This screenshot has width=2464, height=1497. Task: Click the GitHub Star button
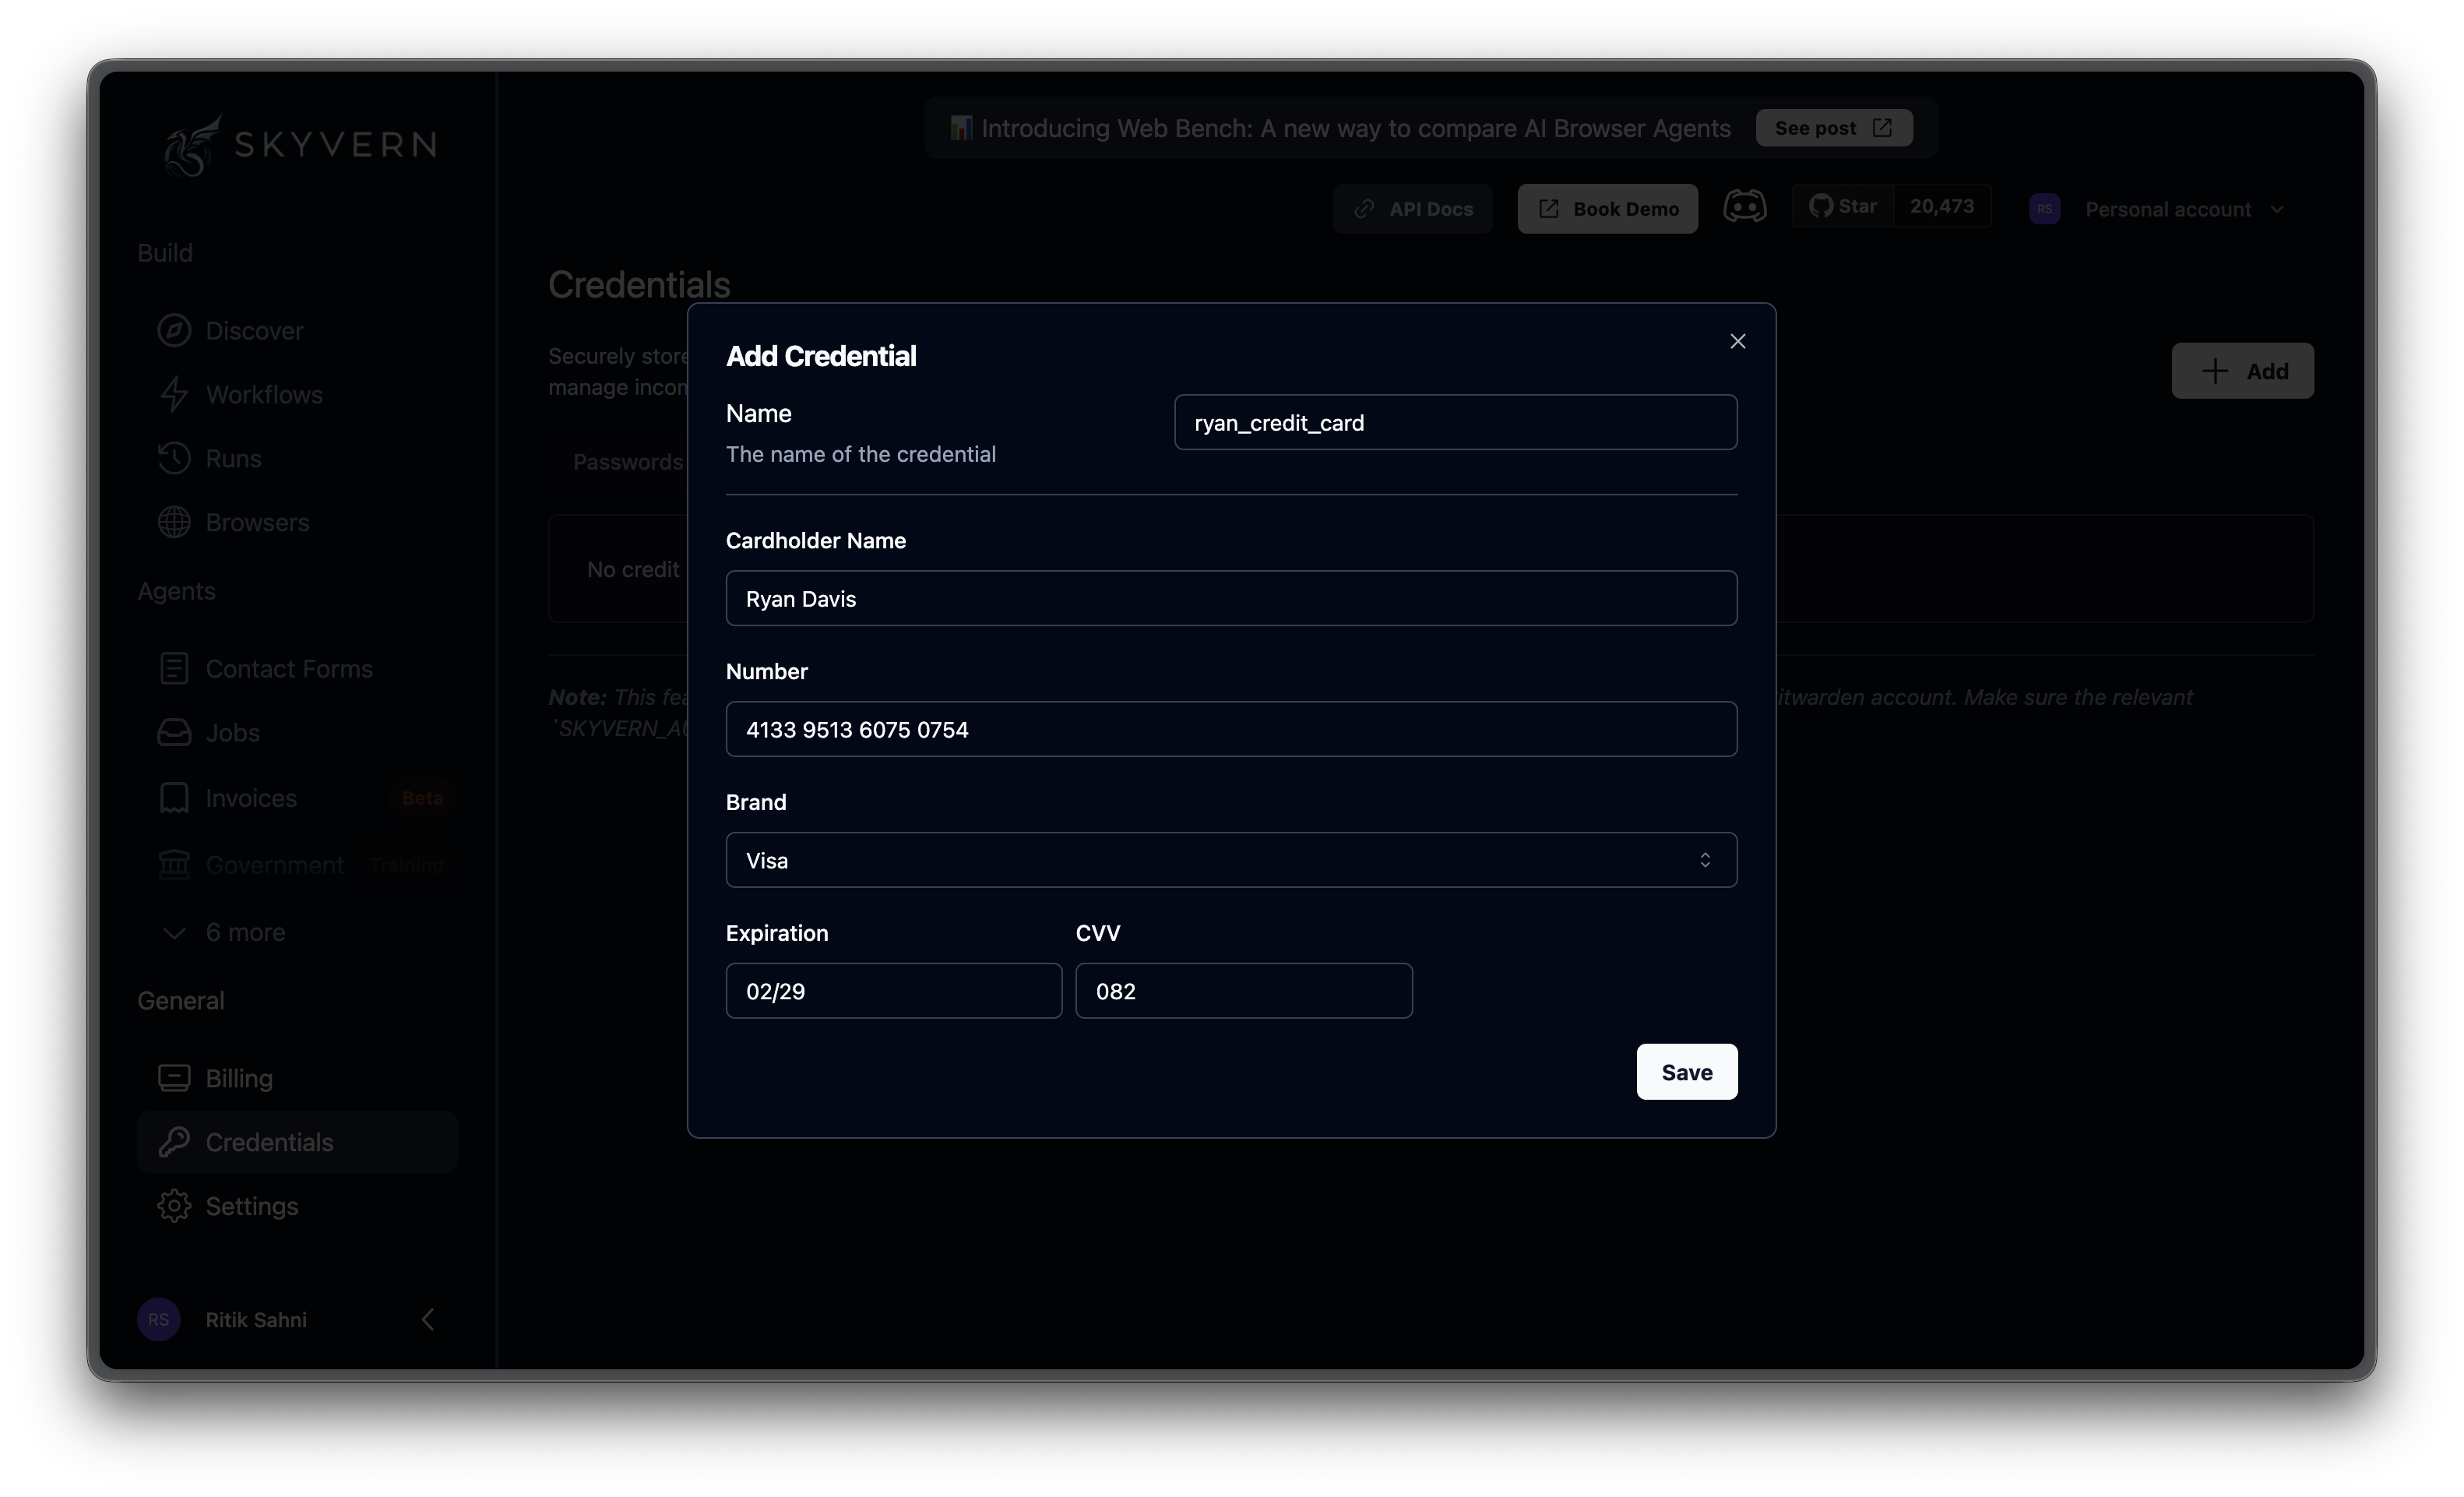(x=1842, y=206)
